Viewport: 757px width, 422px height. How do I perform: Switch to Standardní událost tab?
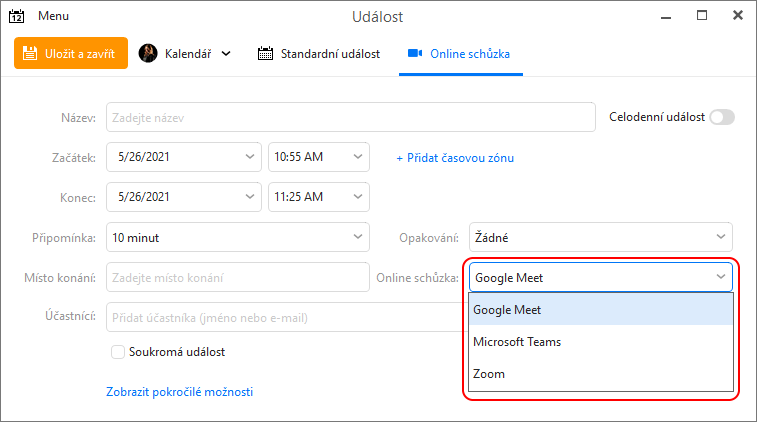pos(319,54)
